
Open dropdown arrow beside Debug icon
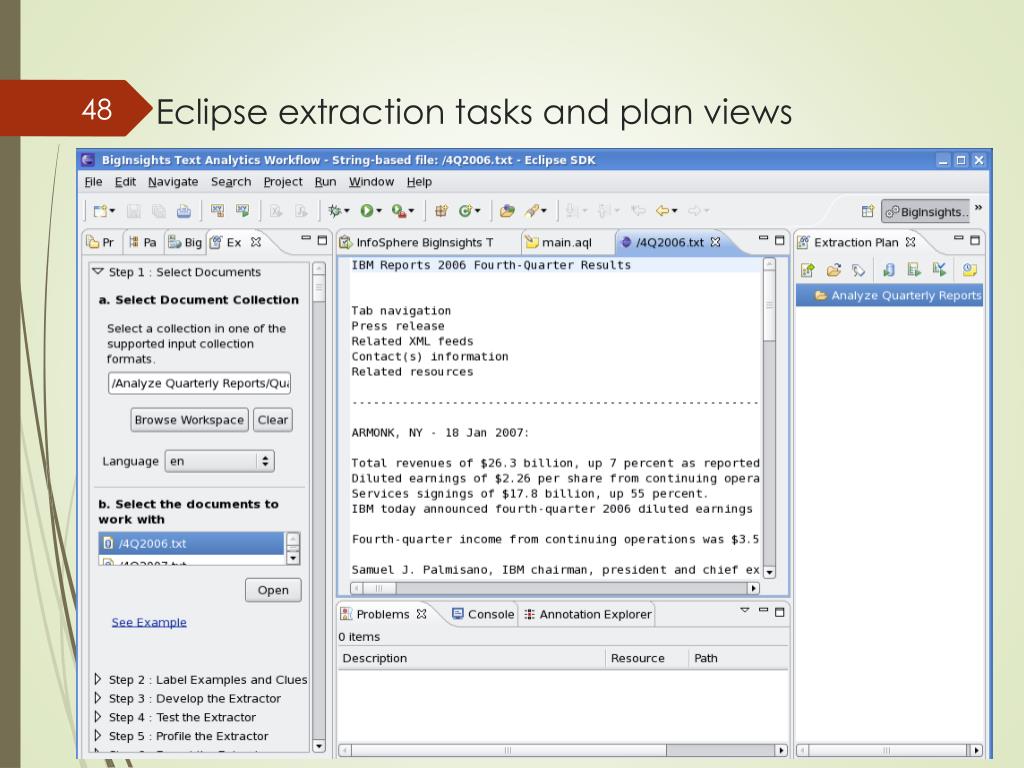click(347, 211)
